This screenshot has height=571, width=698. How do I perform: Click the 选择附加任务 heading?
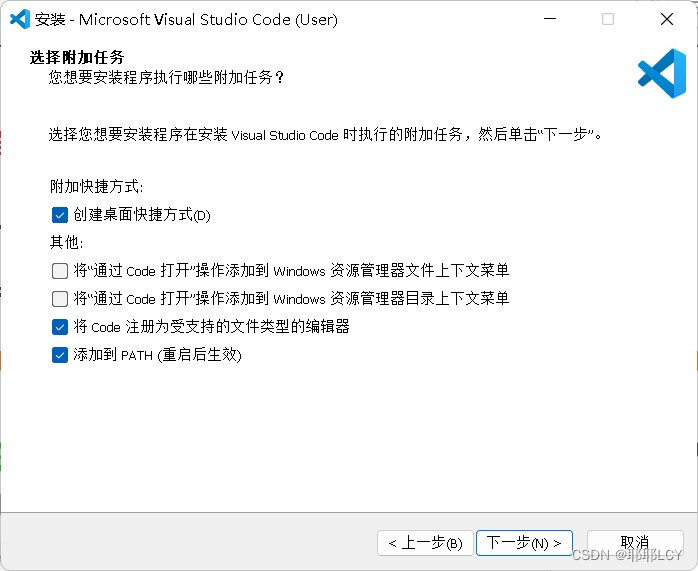[x=77, y=57]
